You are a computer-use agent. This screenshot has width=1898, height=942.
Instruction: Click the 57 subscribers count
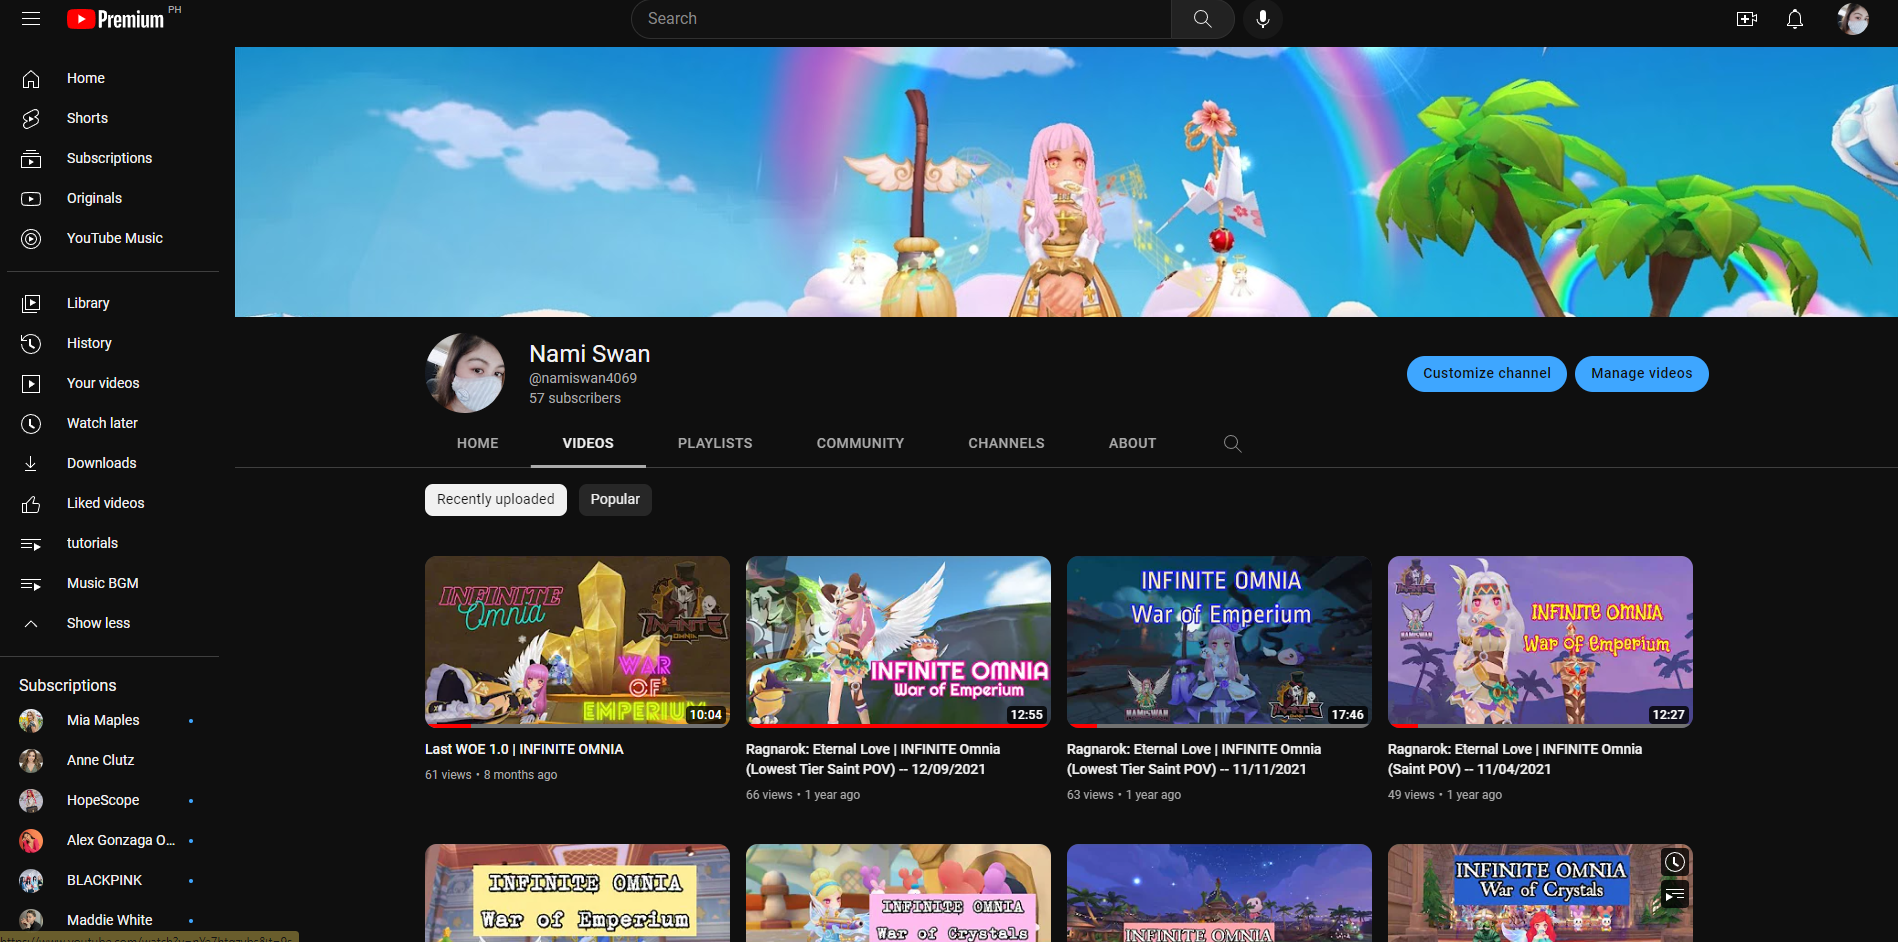[x=575, y=398]
